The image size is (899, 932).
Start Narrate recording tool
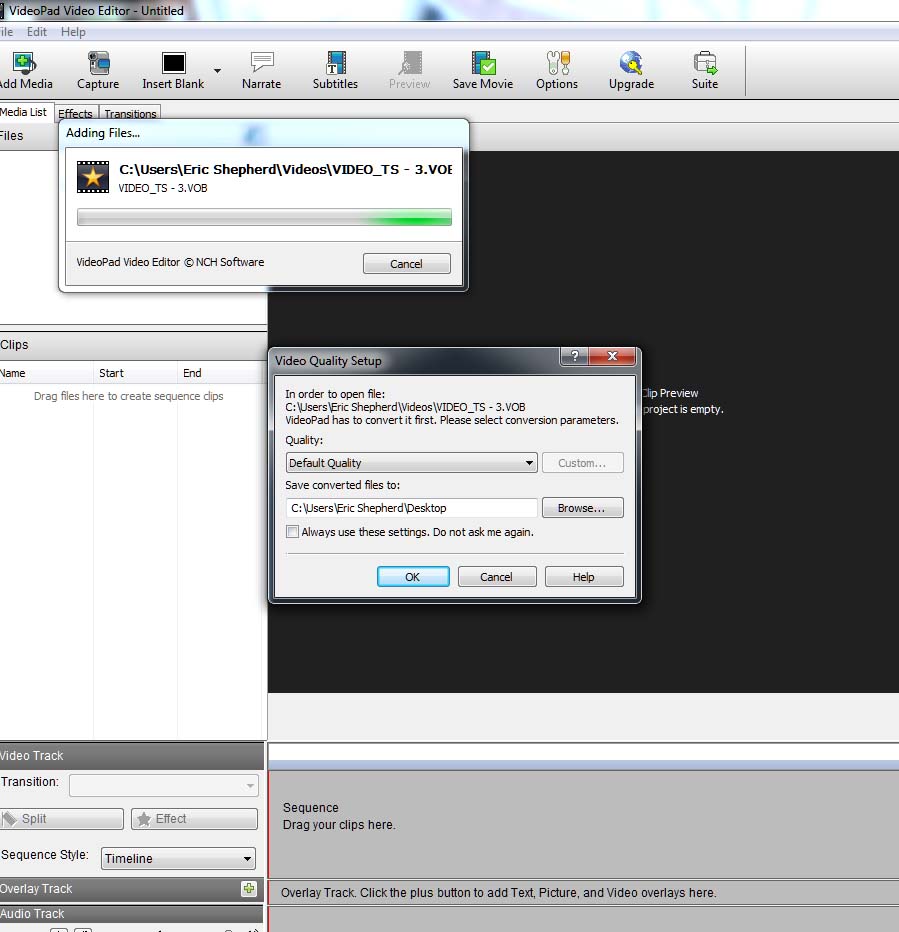(x=261, y=64)
